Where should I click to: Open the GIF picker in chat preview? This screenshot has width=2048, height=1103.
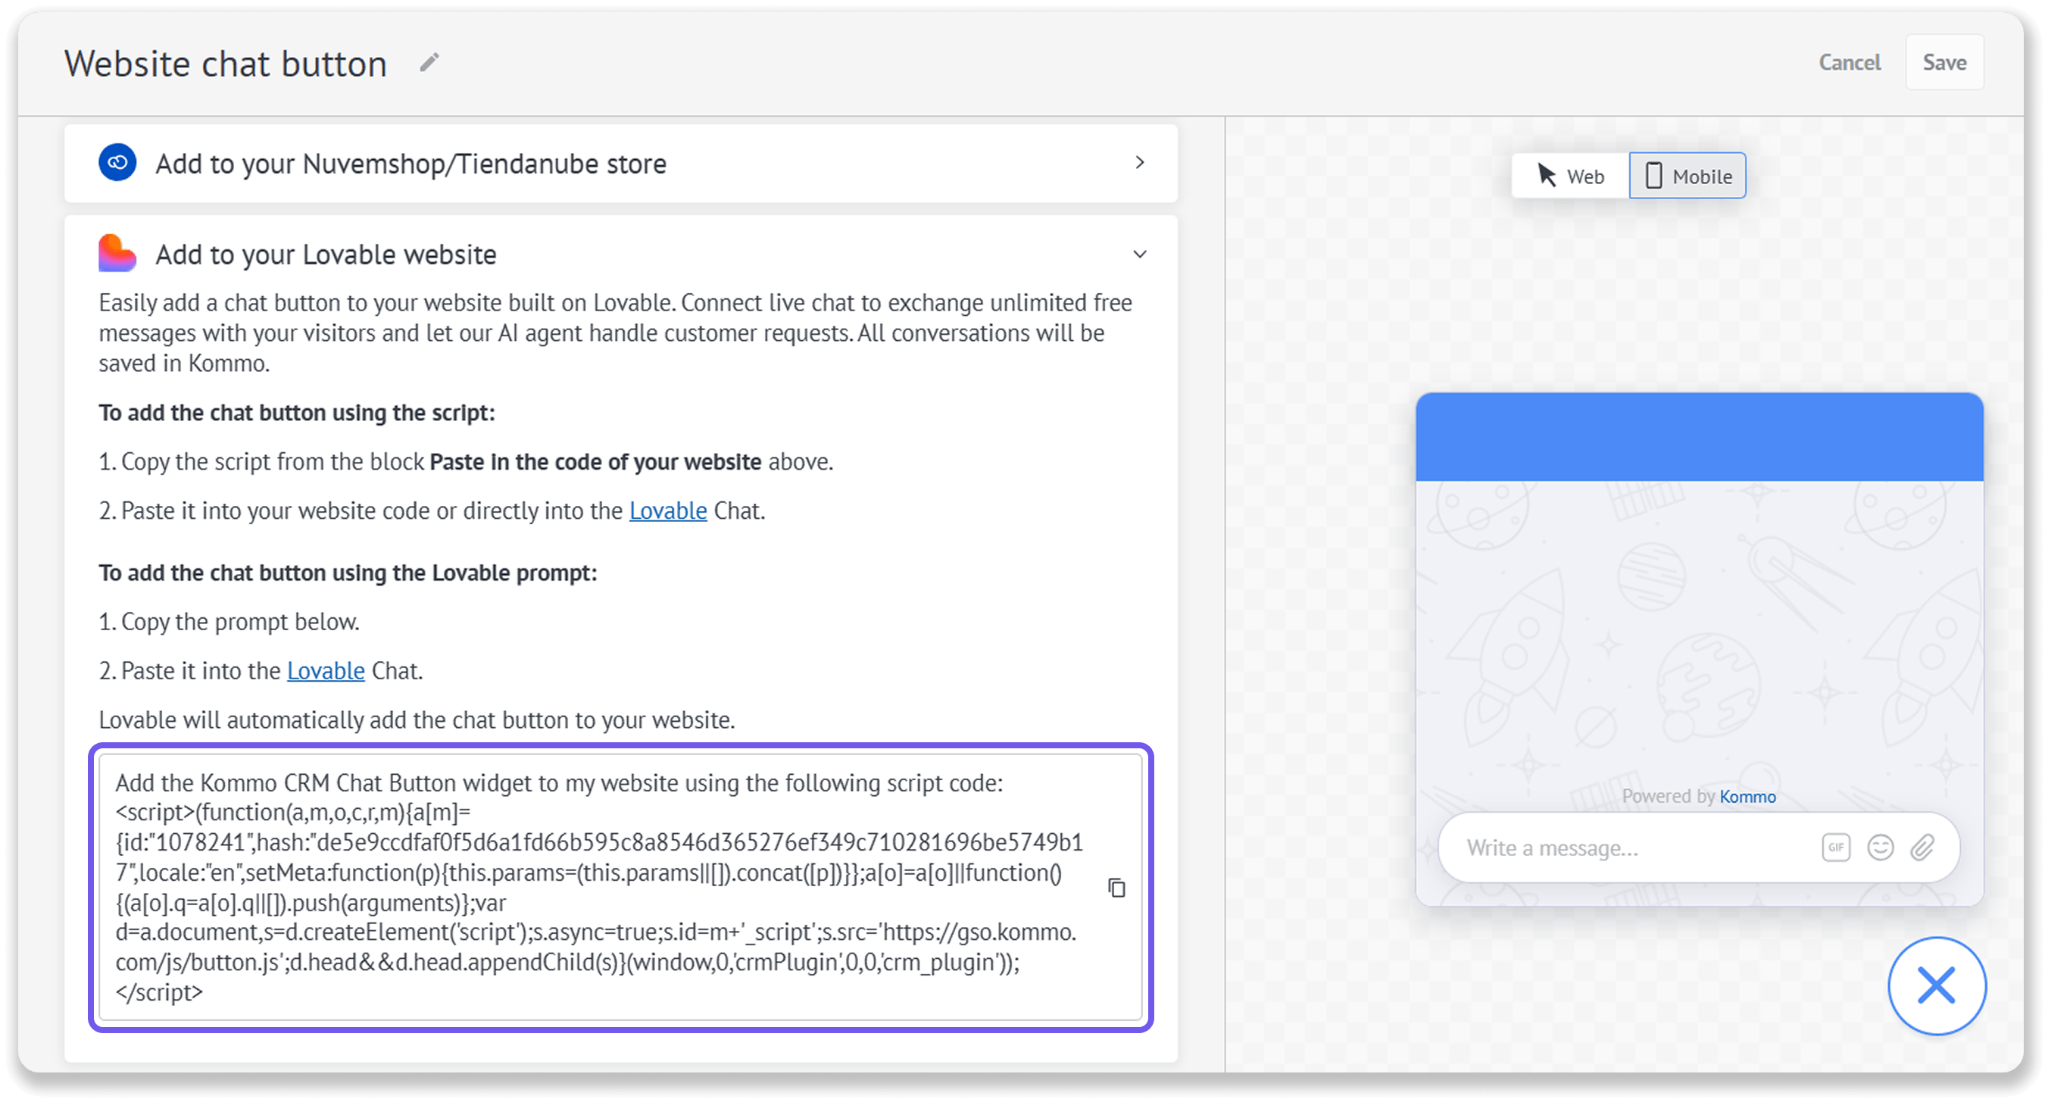pos(1836,848)
